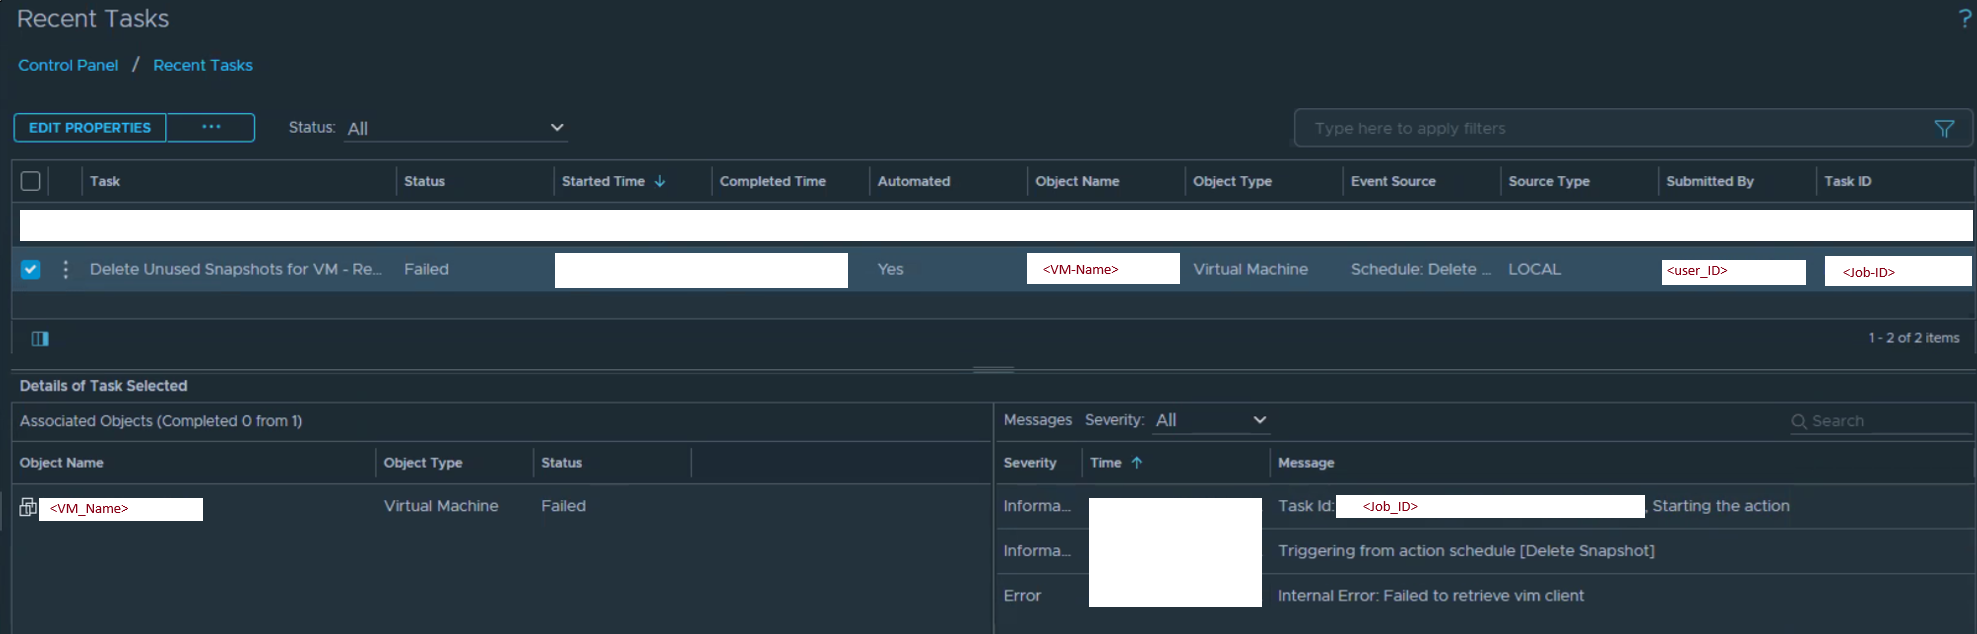Toggle the select-all checkbox in table header
Screen dimensions: 1977x634
click(31, 181)
